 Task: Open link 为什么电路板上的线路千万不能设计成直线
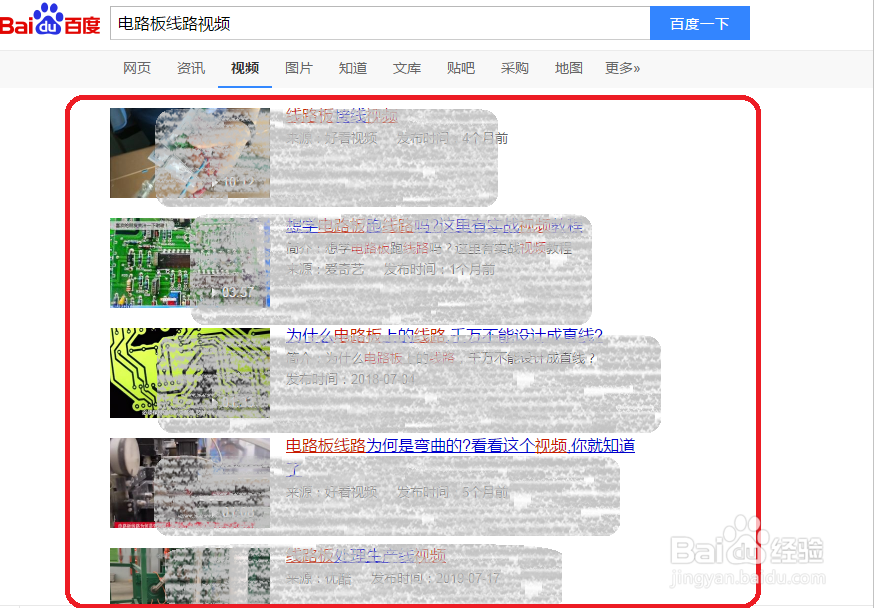444,335
